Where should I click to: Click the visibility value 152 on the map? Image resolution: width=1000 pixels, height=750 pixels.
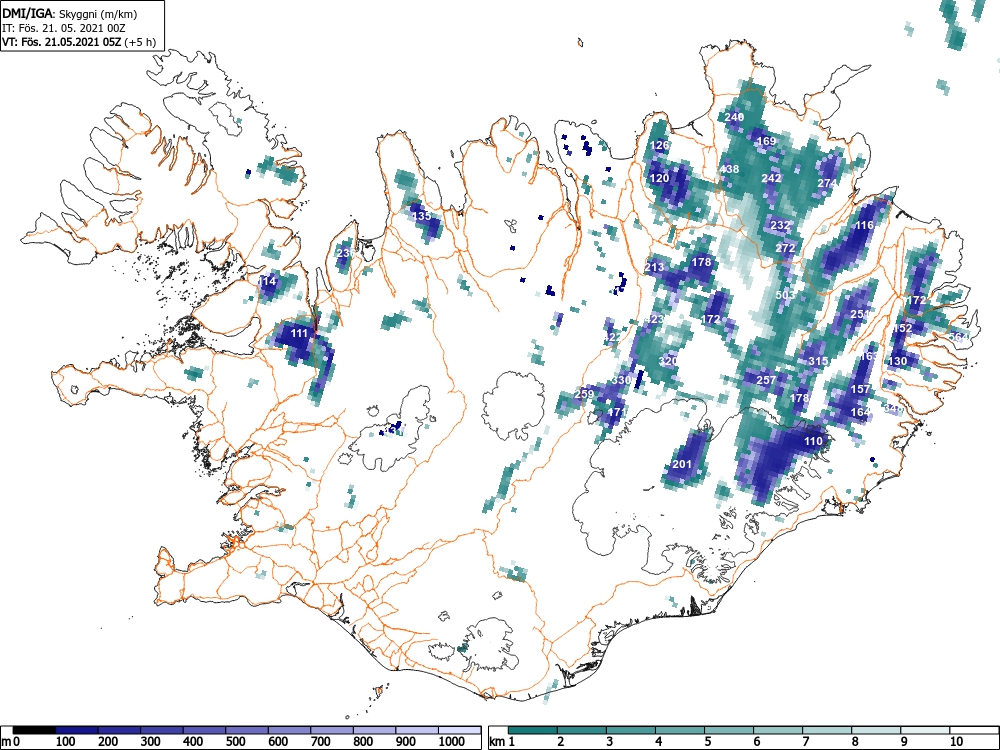[902, 328]
